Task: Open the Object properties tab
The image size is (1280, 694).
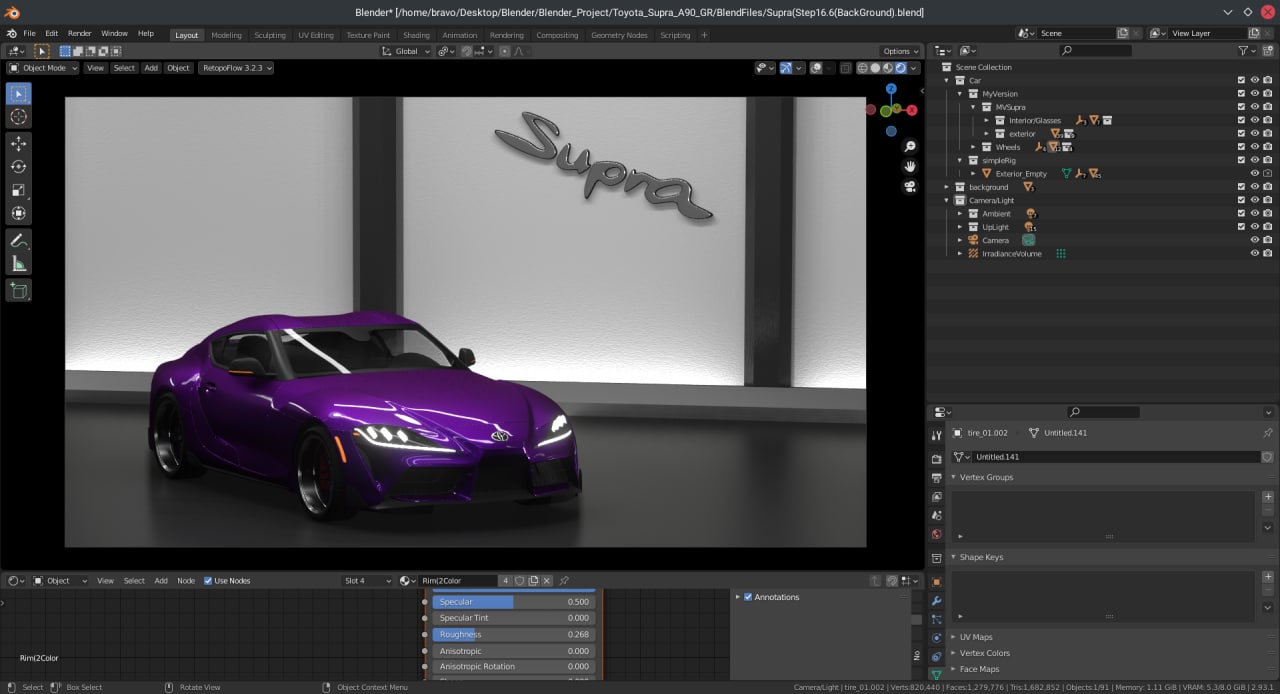Action: 936,582
